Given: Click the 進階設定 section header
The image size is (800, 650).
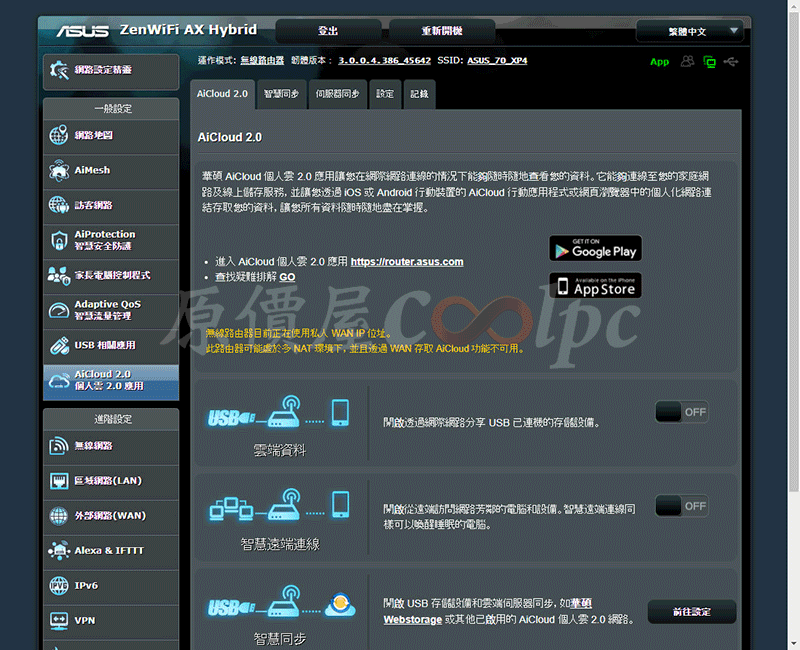Looking at the screenshot, I should [112, 419].
